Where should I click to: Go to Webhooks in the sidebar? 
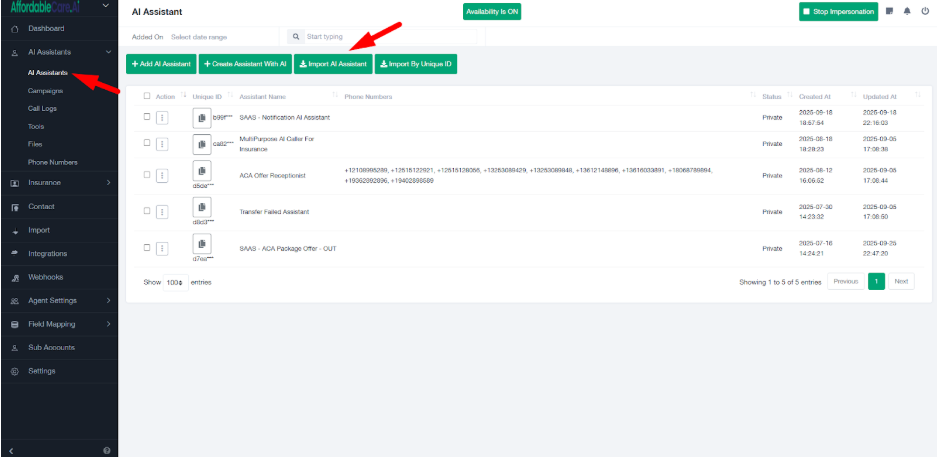45,277
